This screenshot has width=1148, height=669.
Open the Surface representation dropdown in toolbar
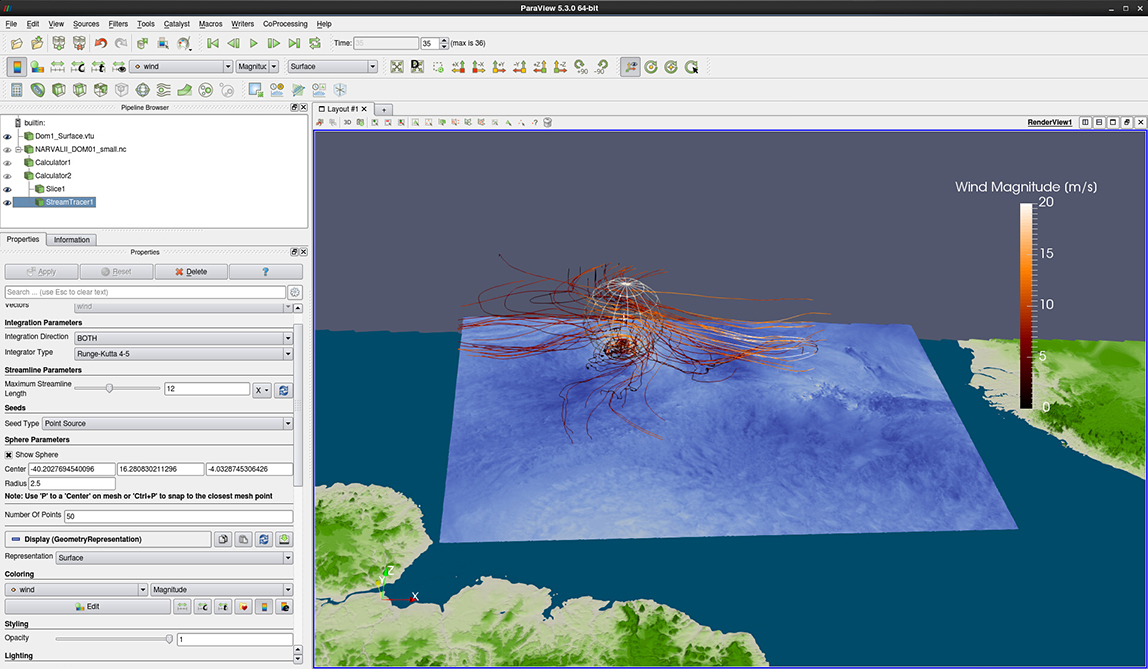[x=332, y=67]
